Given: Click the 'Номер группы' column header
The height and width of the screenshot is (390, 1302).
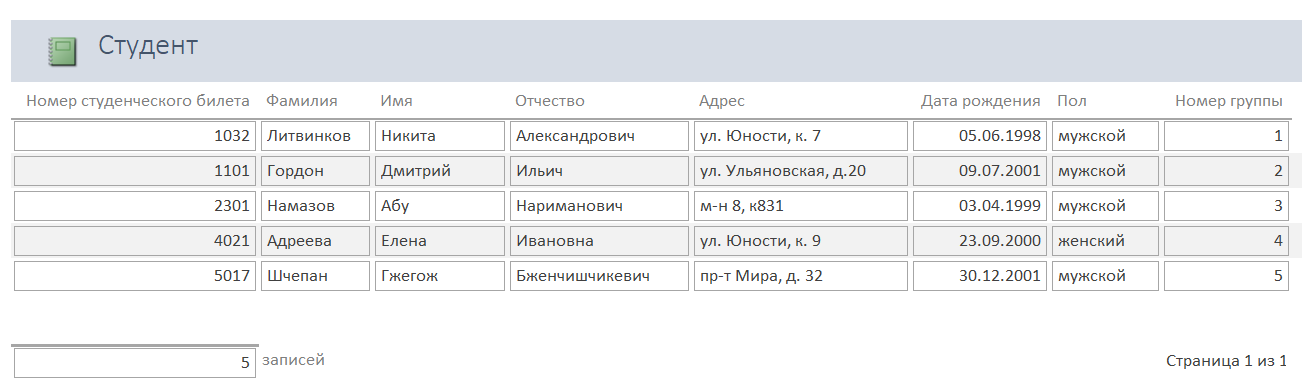Looking at the screenshot, I should [x=1230, y=101].
